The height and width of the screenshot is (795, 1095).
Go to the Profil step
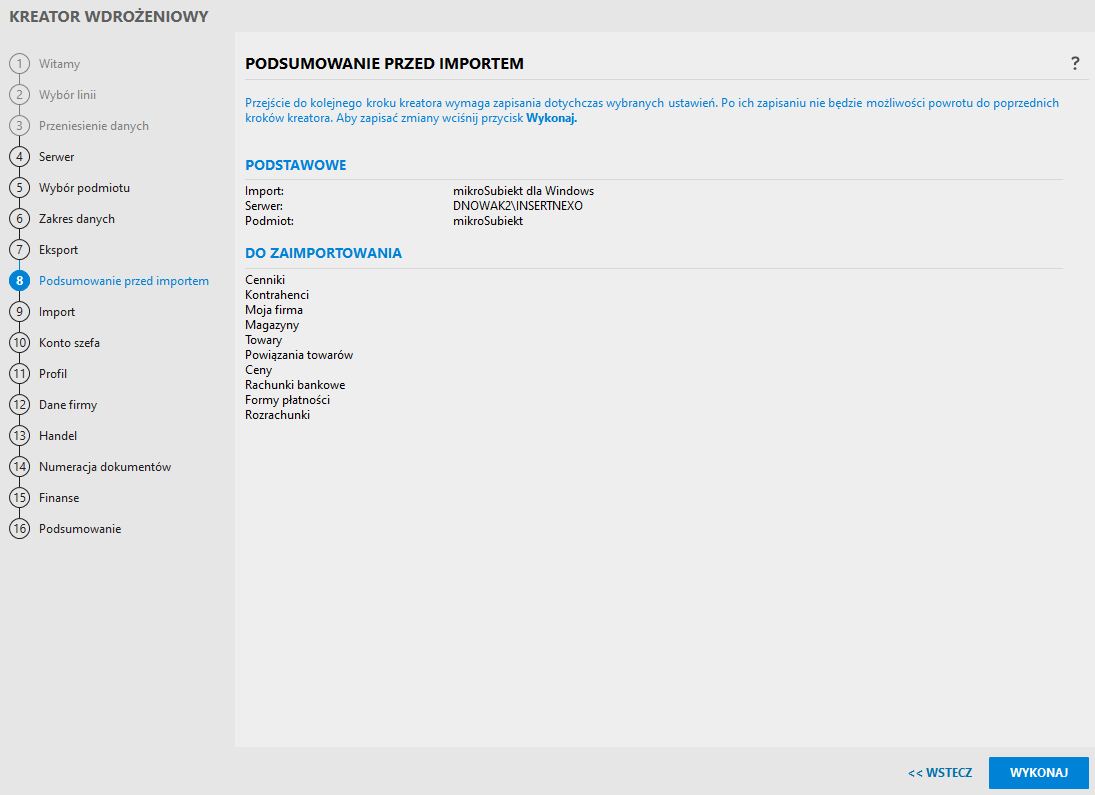point(53,374)
